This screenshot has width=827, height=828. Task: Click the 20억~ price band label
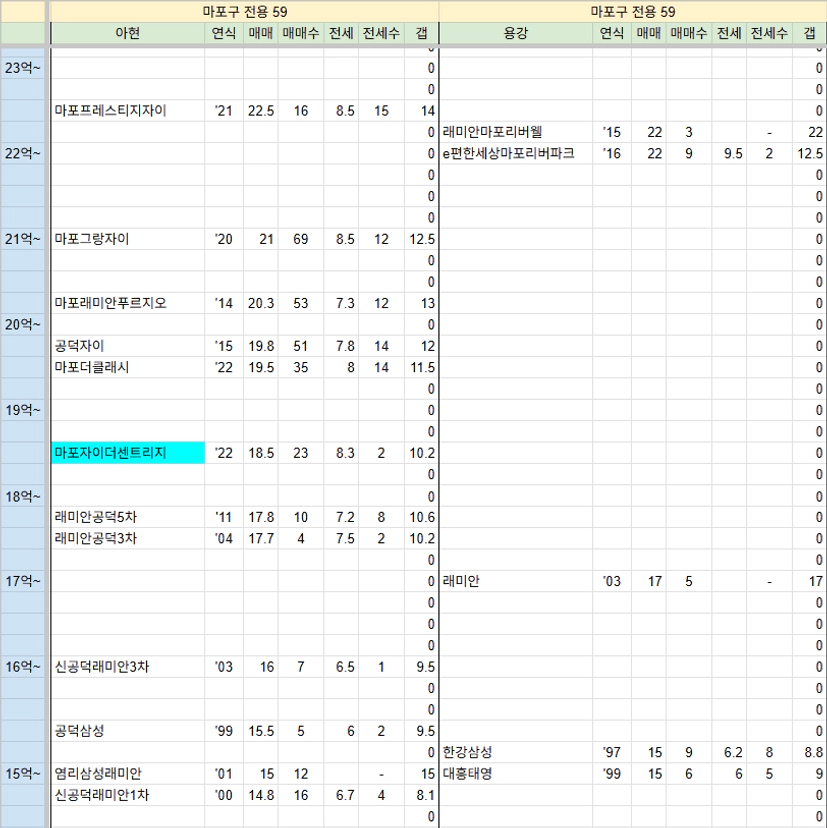pyautogui.click(x=23, y=325)
